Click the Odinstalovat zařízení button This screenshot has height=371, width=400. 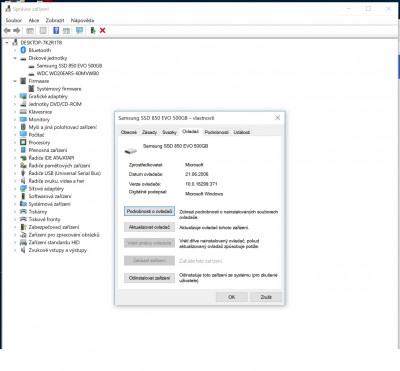149,278
